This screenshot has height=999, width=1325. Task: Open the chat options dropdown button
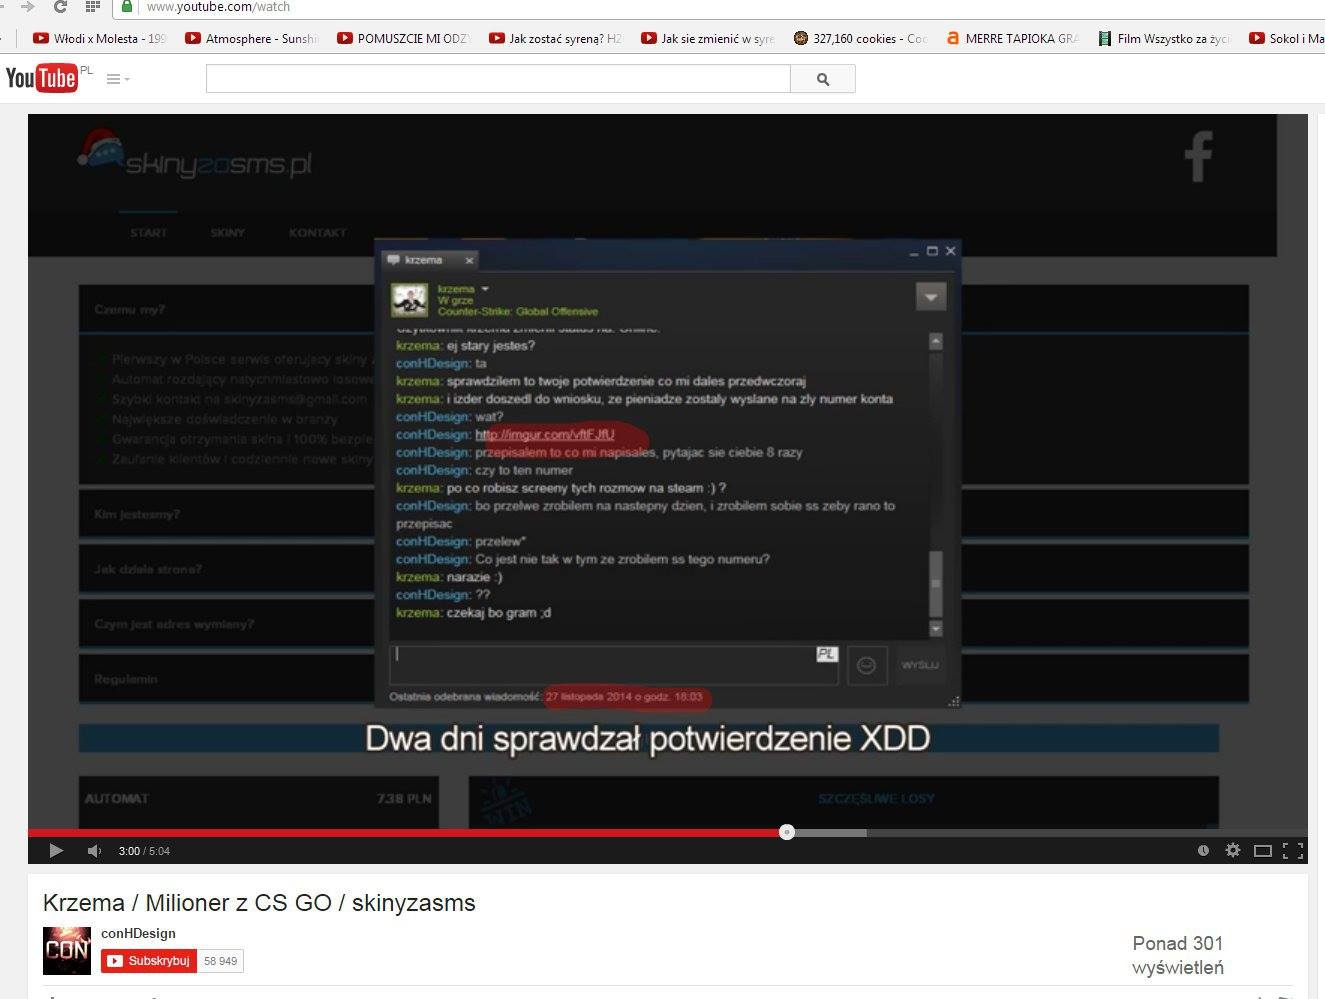930,297
